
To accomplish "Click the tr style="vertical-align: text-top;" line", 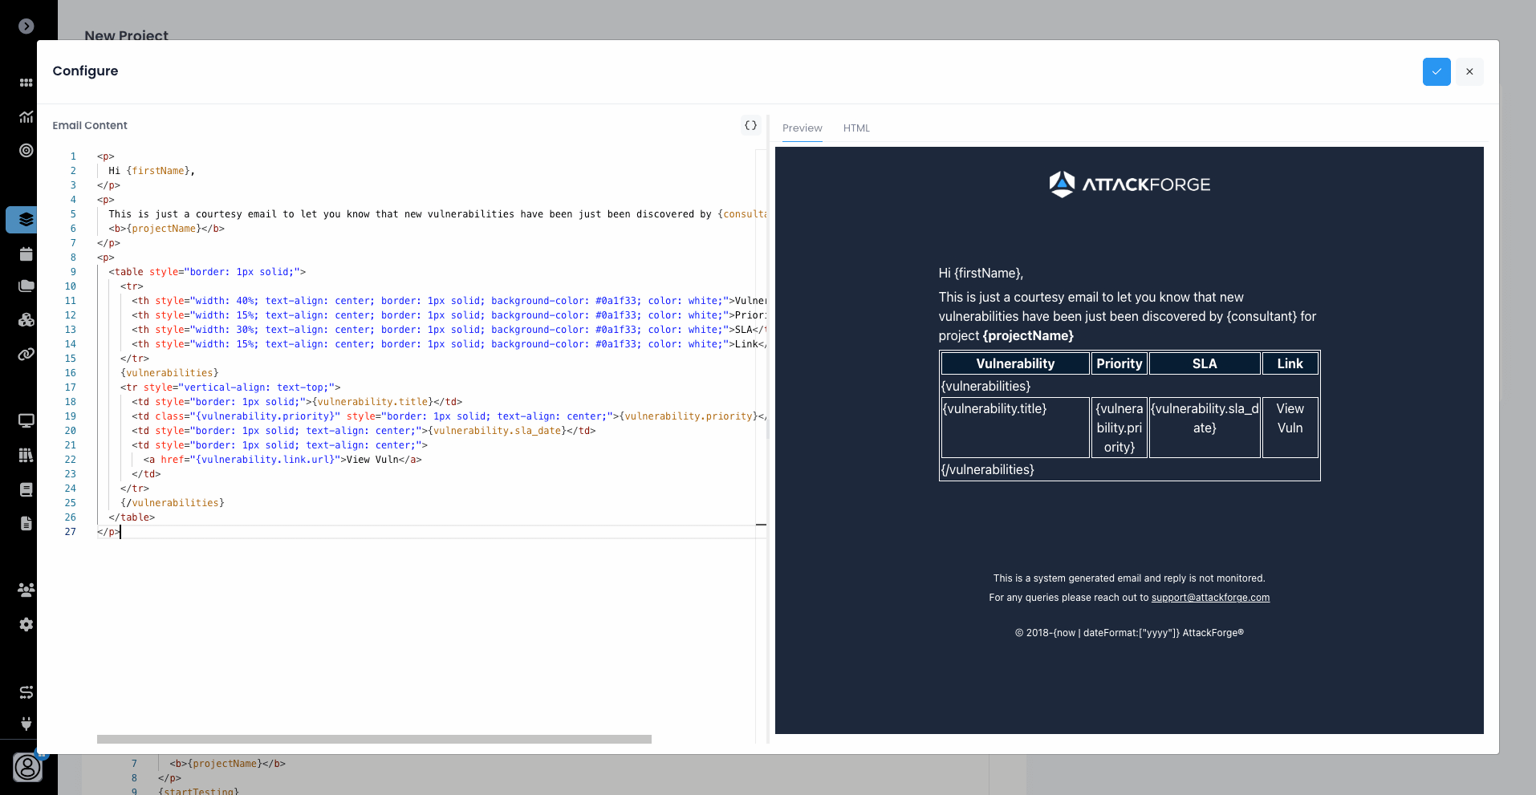I will point(231,388).
